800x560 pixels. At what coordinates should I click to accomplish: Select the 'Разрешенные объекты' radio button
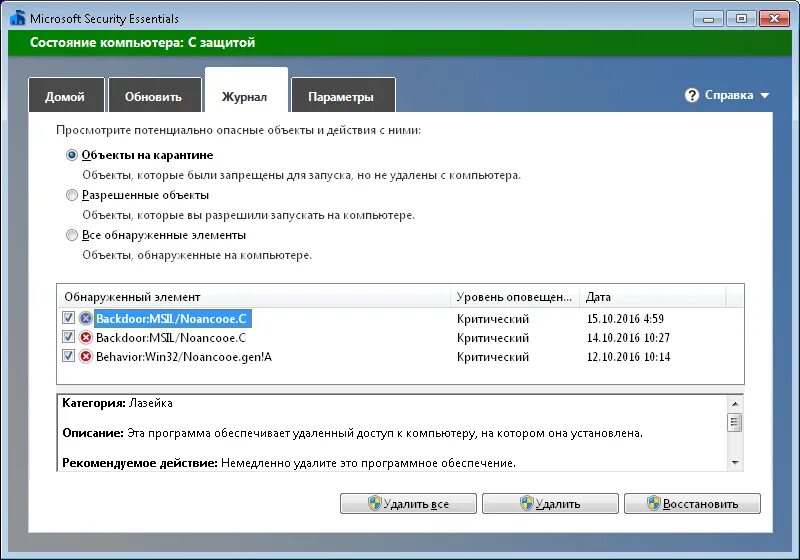(72, 195)
